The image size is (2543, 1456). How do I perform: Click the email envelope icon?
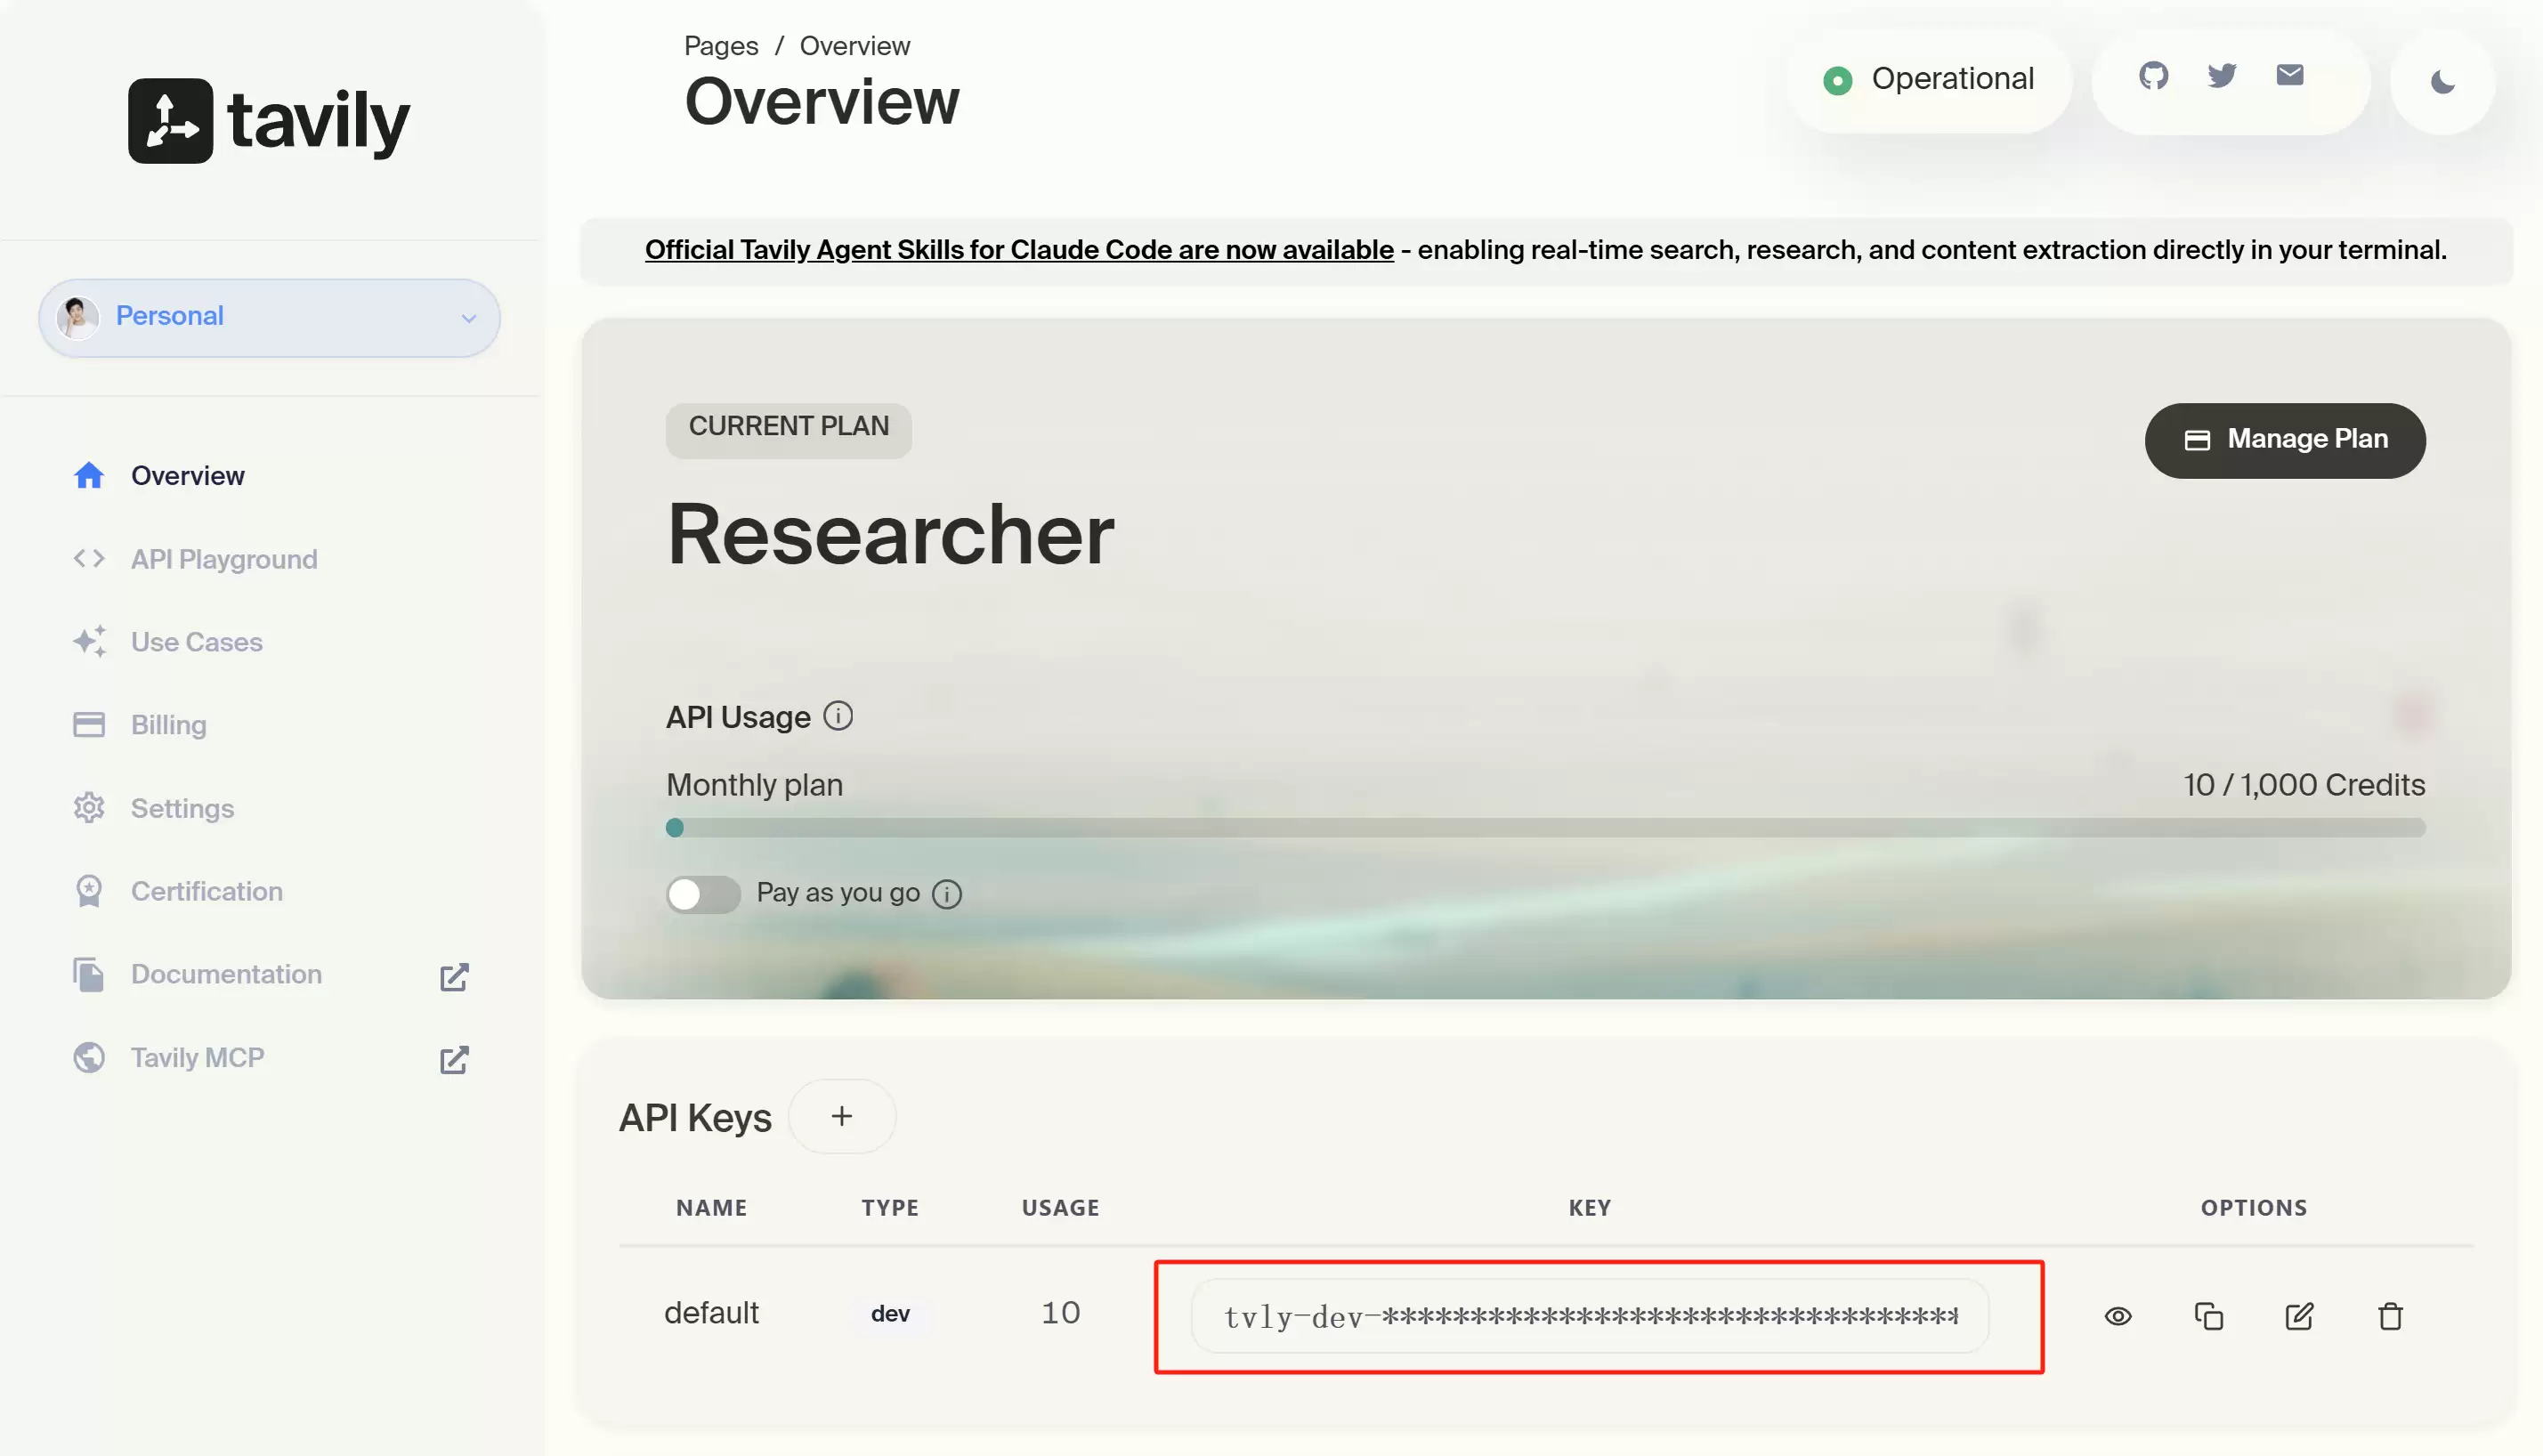point(2289,75)
